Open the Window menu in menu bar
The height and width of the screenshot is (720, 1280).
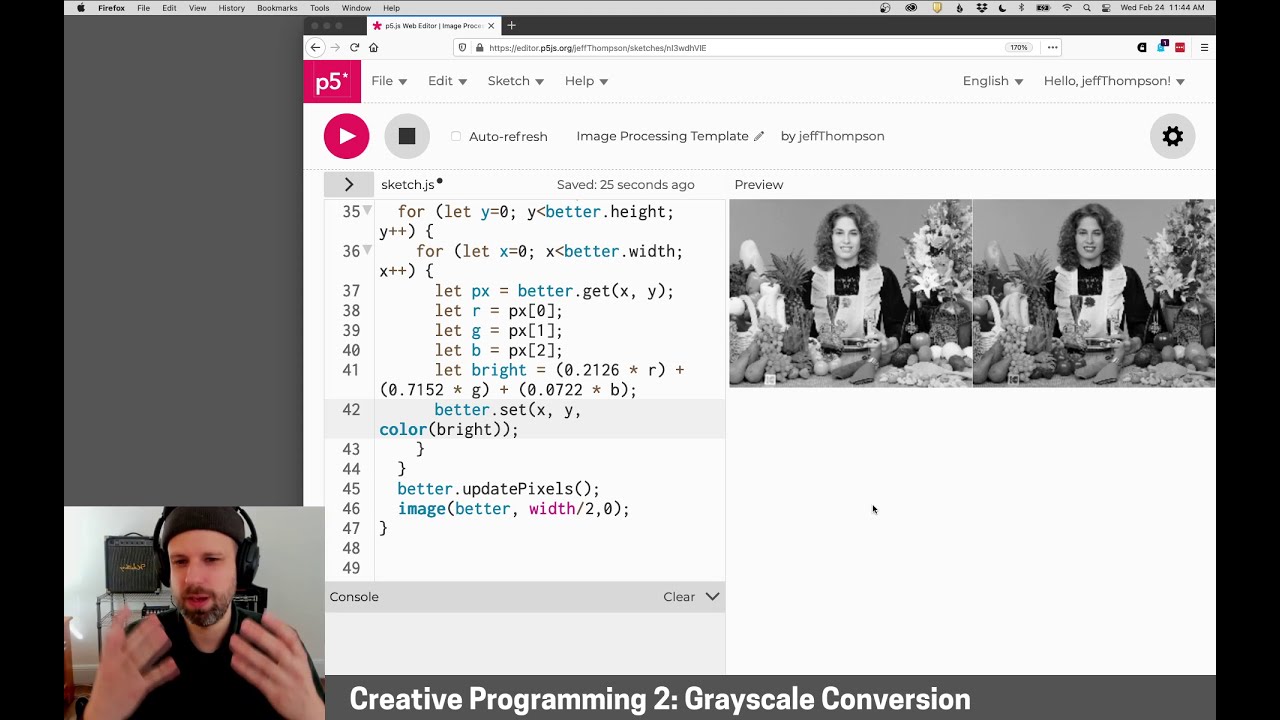point(356,7)
